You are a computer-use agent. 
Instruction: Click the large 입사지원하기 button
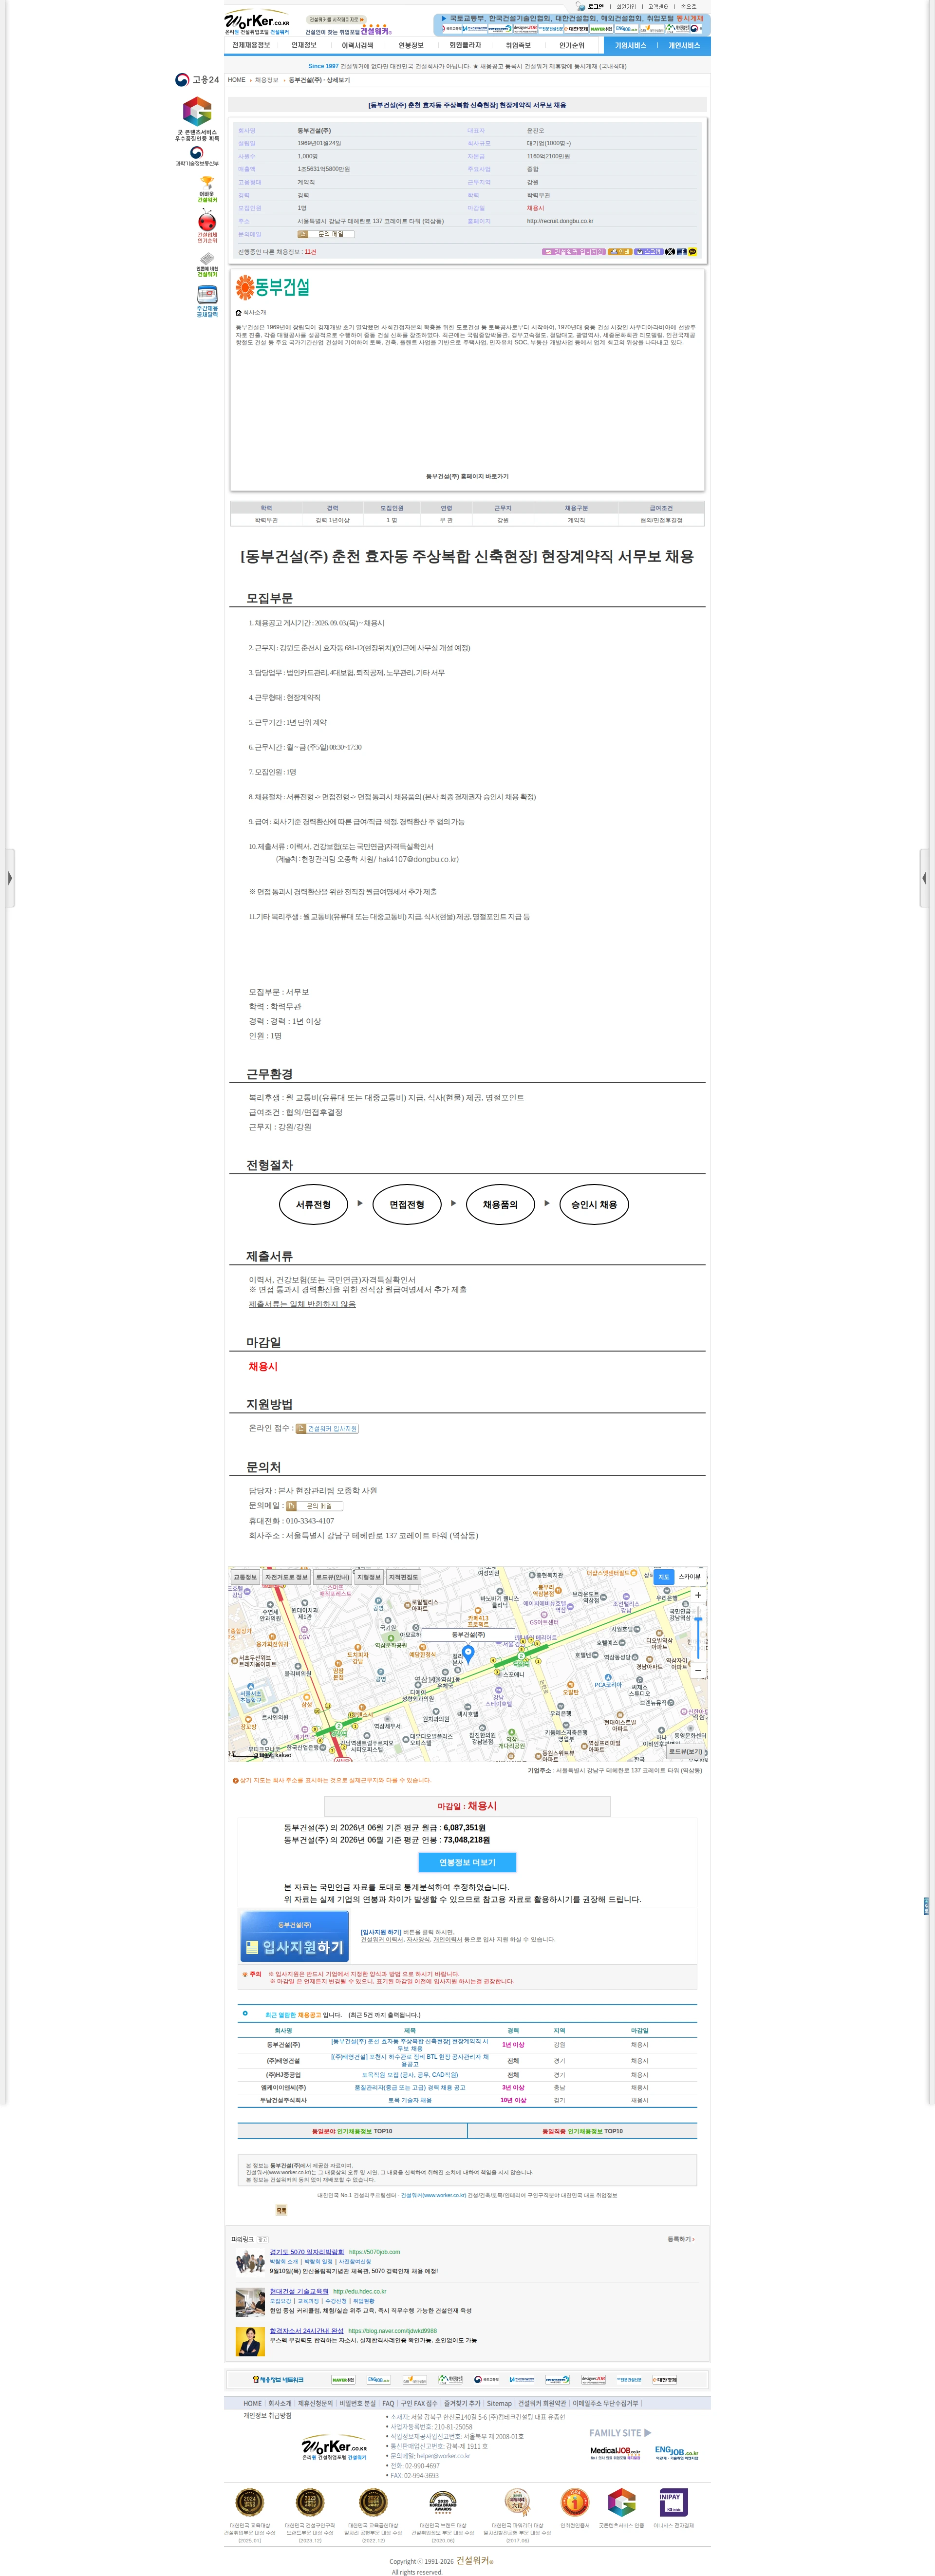click(294, 1938)
